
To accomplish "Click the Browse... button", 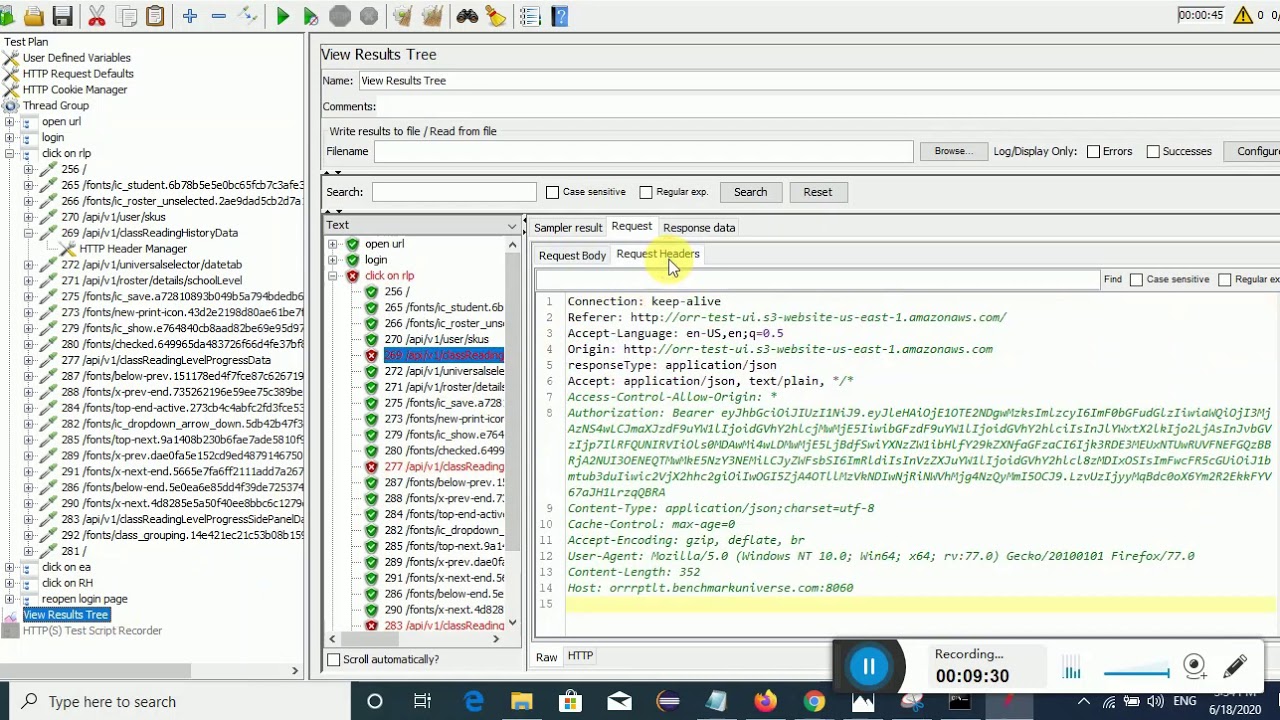I will (x=952, y=151).
